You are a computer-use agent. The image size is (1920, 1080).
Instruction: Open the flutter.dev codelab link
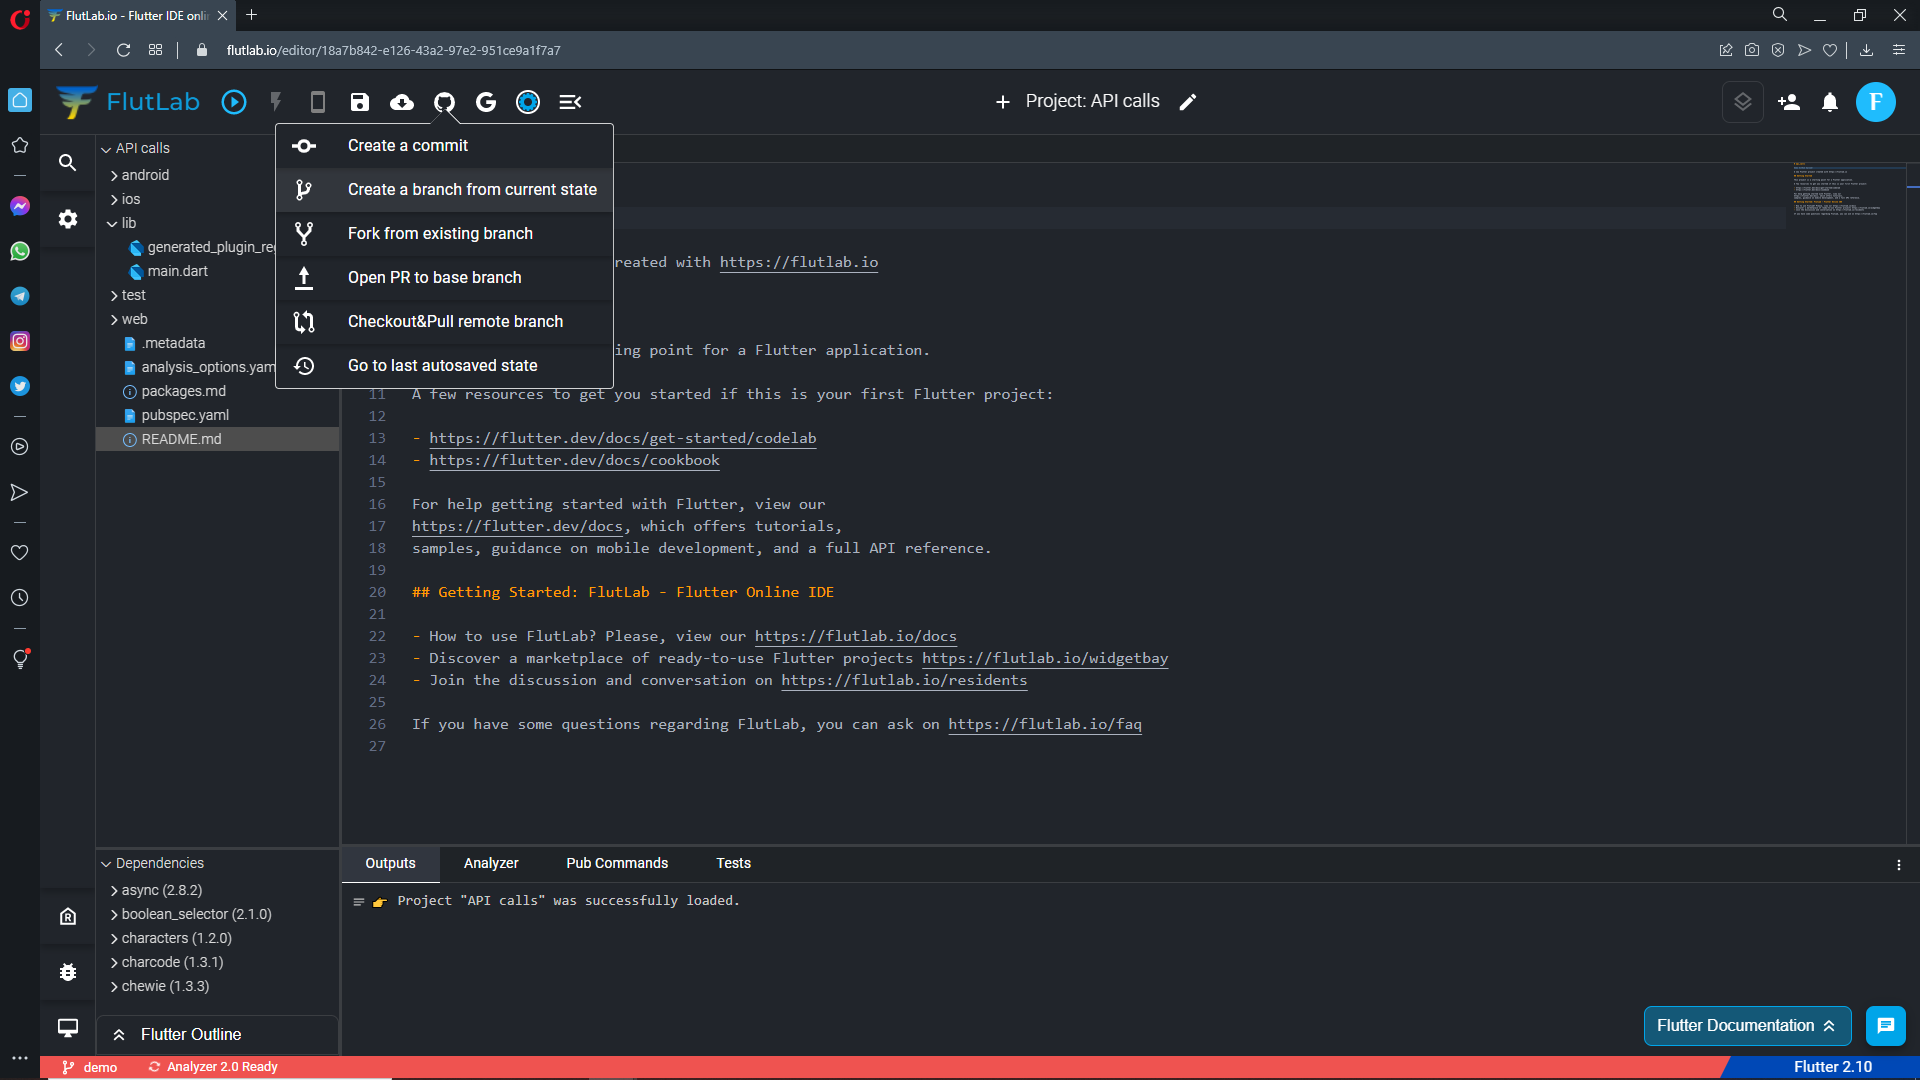[x=622, y=438]
